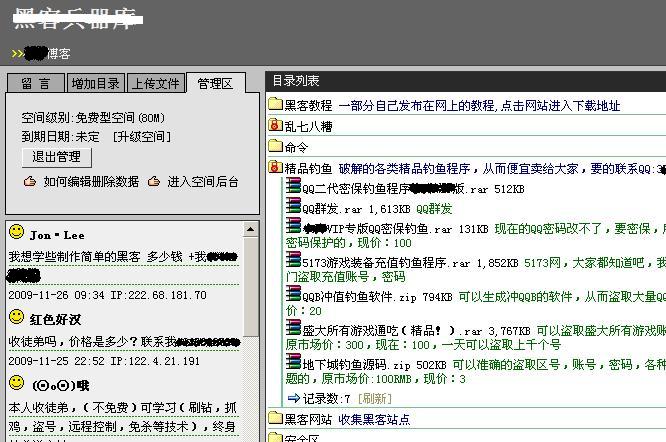Click the hand icon before 进入空间后台
Image resolution: width=666 pixels, height=442 pixels.
click(154, 182)
